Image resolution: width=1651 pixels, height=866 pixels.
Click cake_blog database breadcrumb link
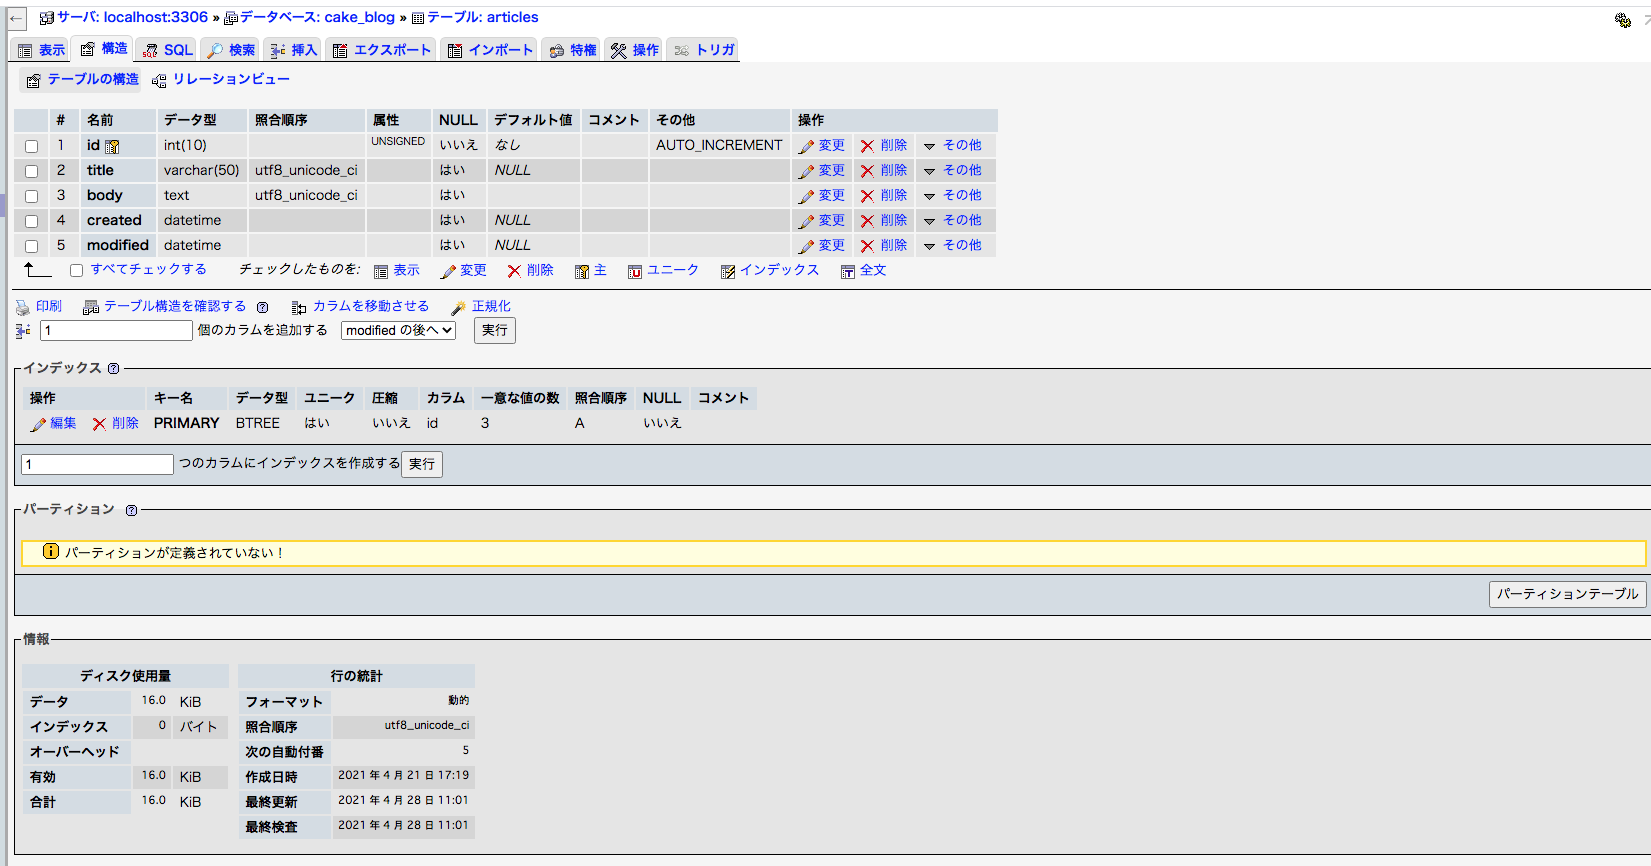coord(359,17)
